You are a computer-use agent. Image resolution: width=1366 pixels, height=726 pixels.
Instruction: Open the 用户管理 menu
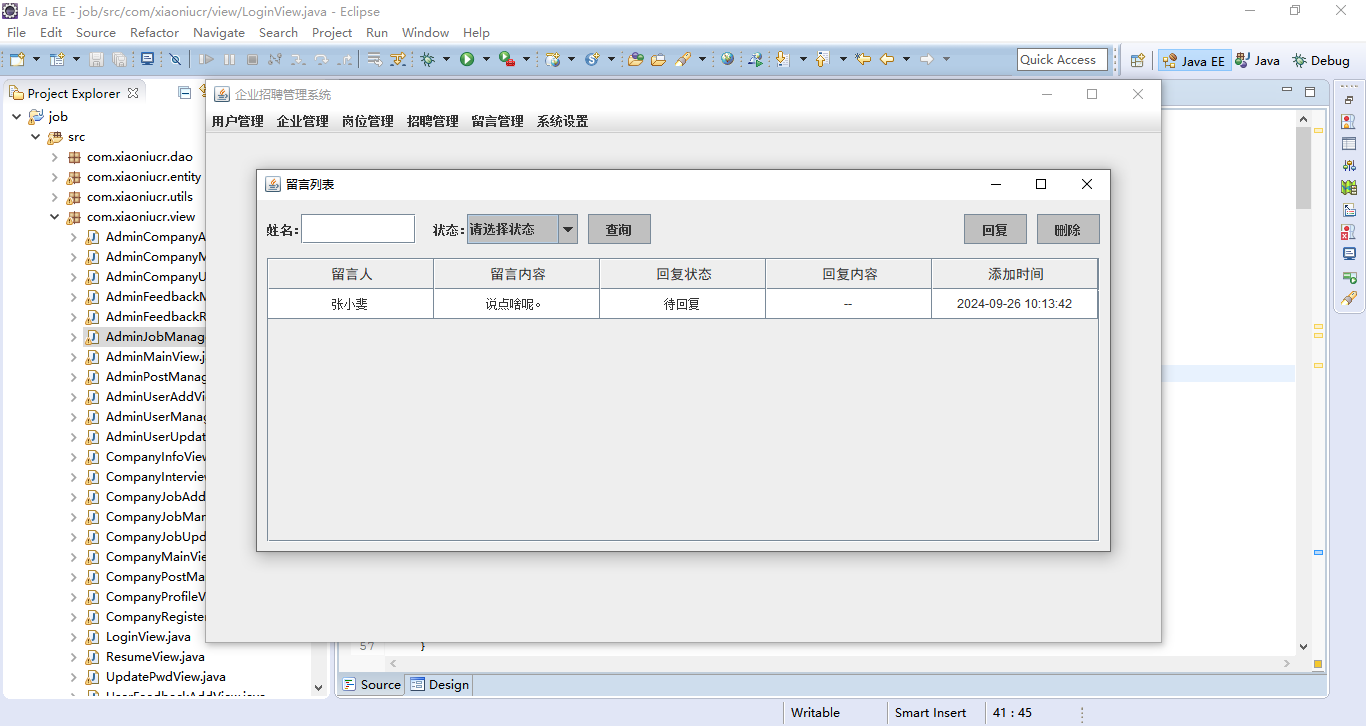[x=237, y=122]
